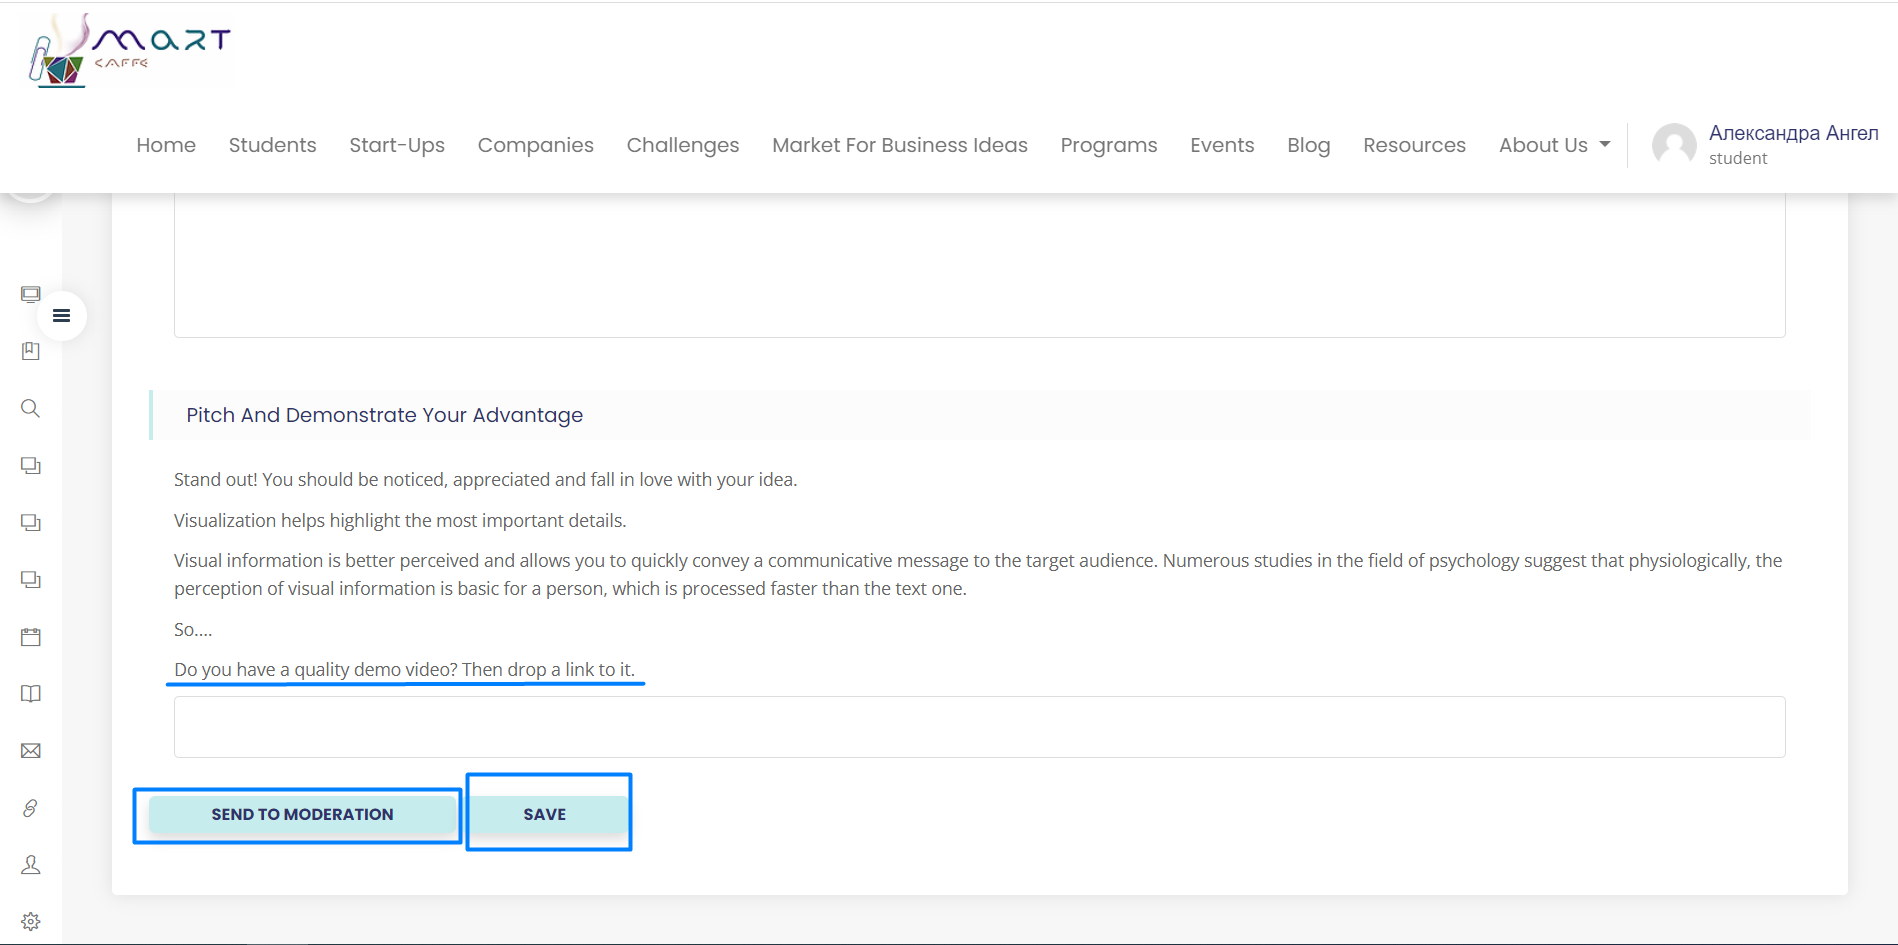
Task: Open the Challenges menu item
Action: 683,145
